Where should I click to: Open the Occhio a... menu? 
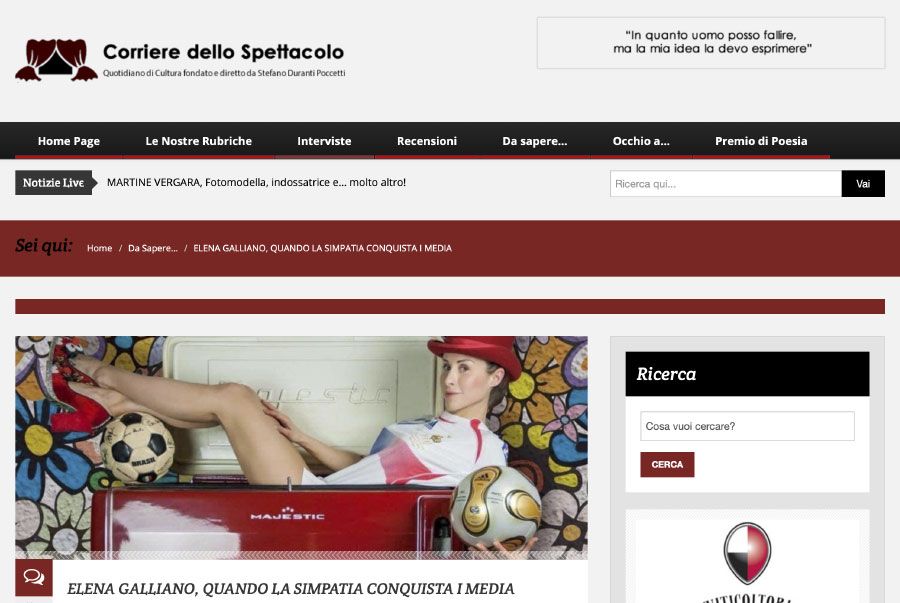(641, 141)
